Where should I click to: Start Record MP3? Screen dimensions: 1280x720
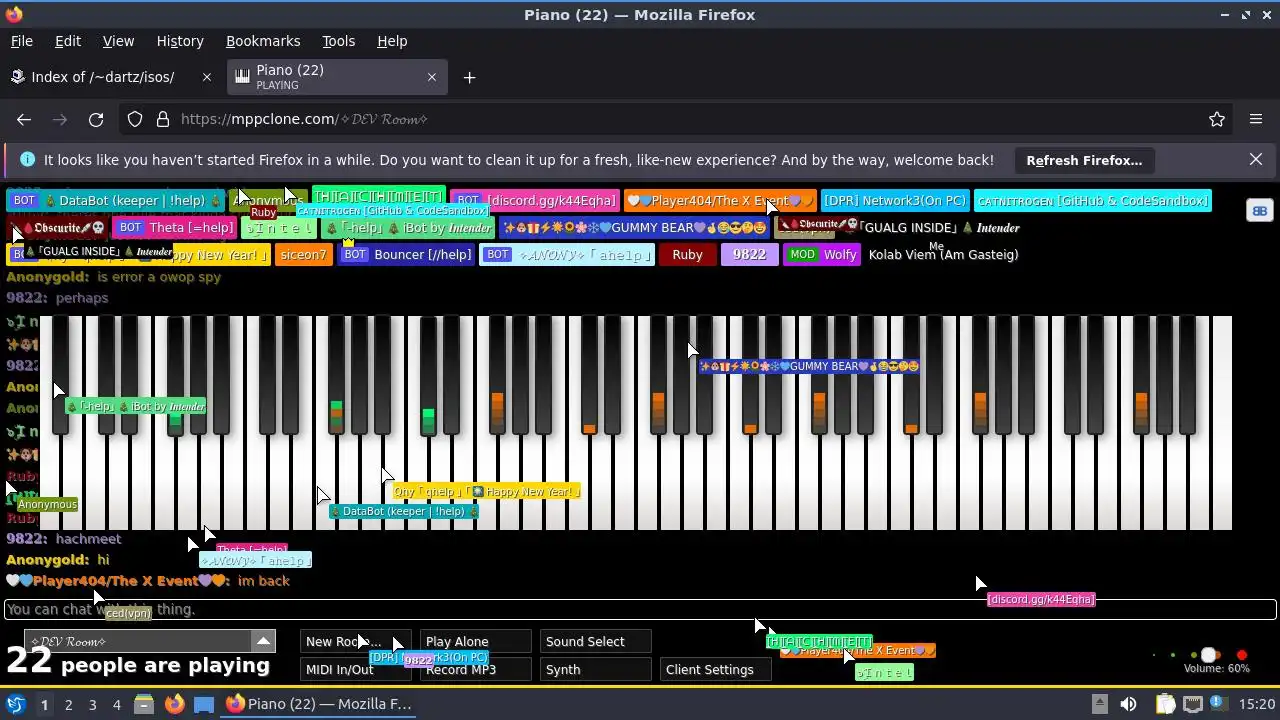(x=475, y=670)
